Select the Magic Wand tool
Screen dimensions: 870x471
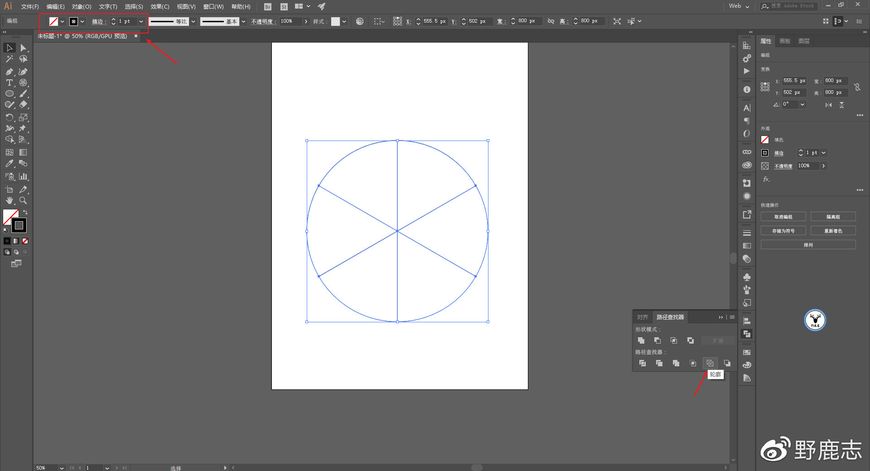coord(9,59)
